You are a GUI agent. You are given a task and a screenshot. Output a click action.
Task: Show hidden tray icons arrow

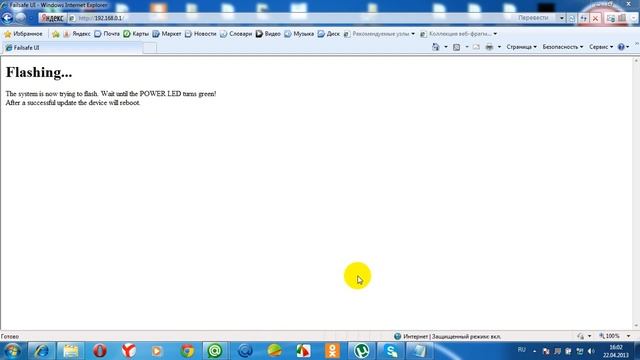coord(534,351)
